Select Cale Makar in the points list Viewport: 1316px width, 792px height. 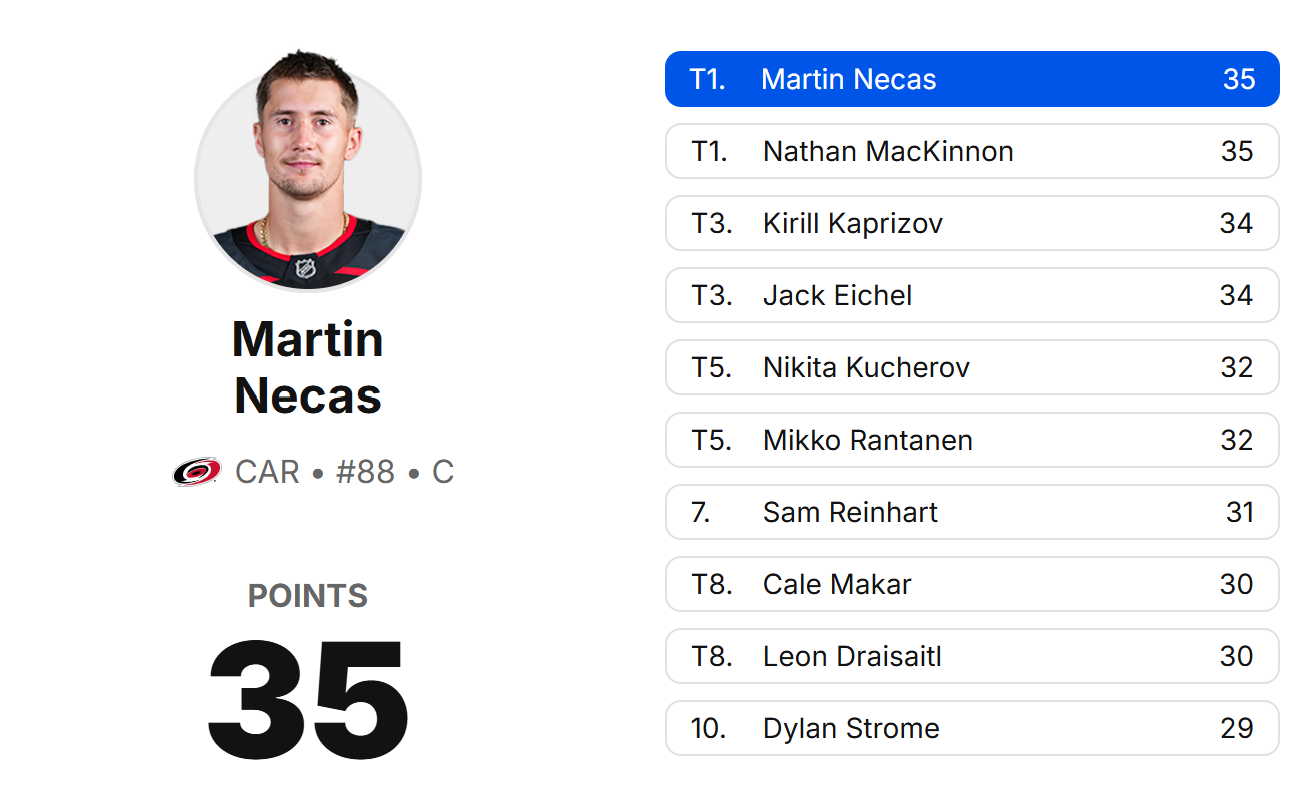point(972,584)
